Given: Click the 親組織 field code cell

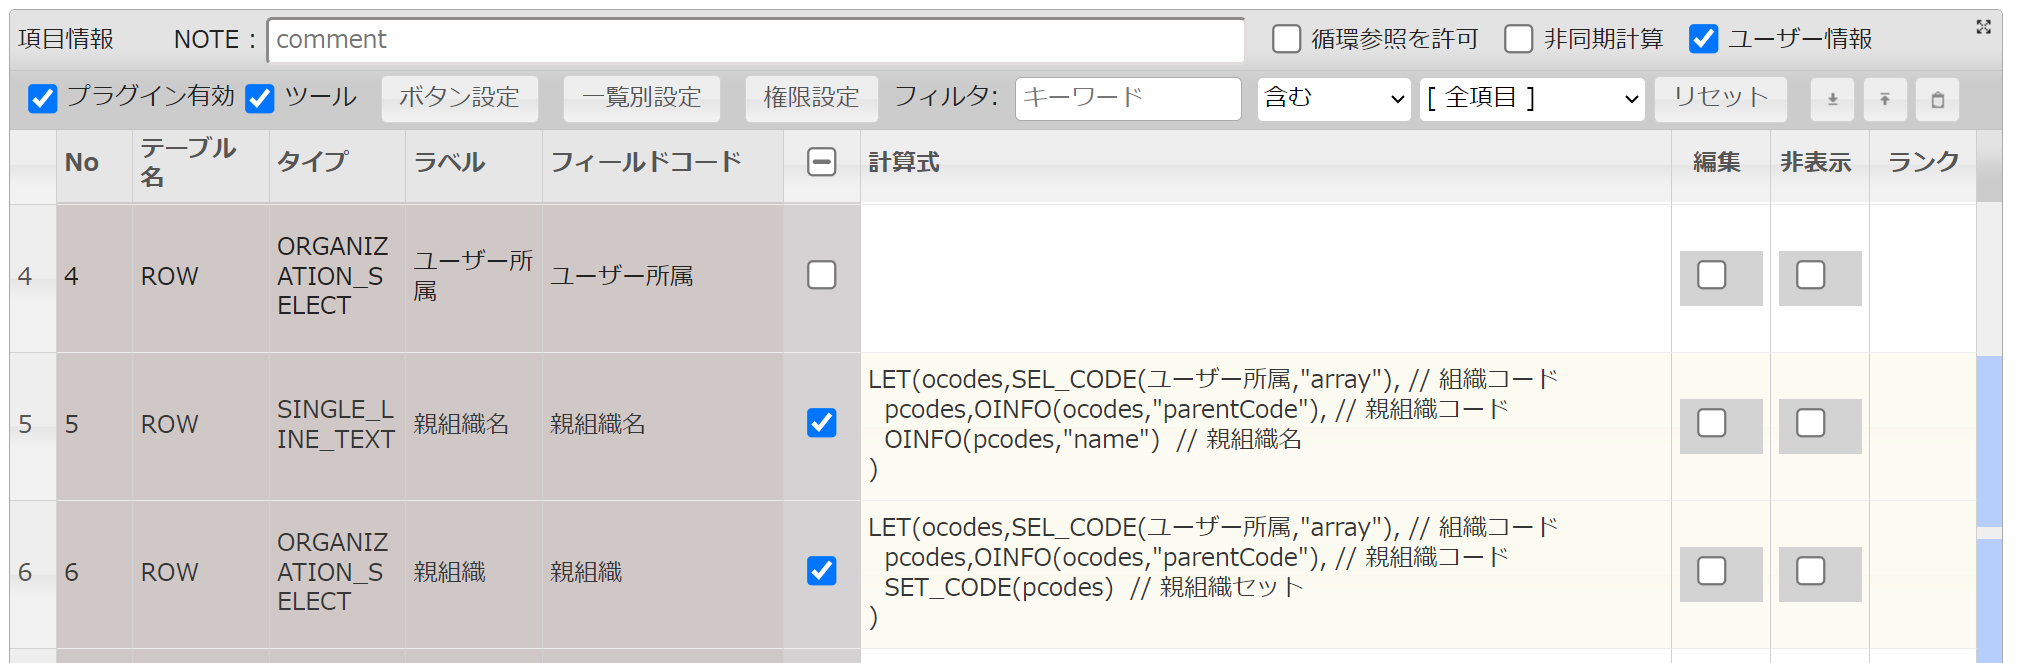Looking at the screenshot, I should click(x=663, y=574).
